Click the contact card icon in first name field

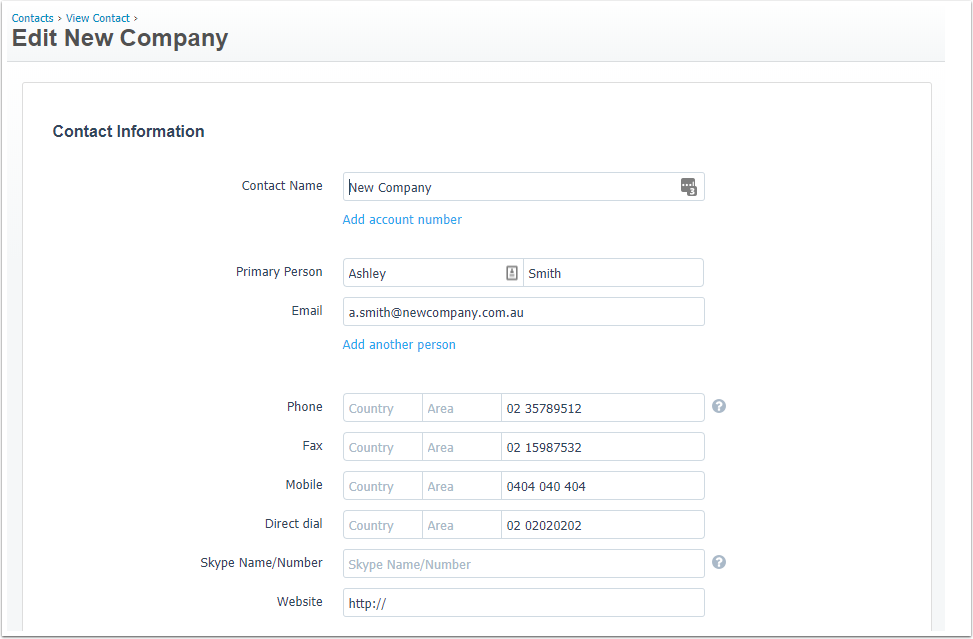coord(512,273)
